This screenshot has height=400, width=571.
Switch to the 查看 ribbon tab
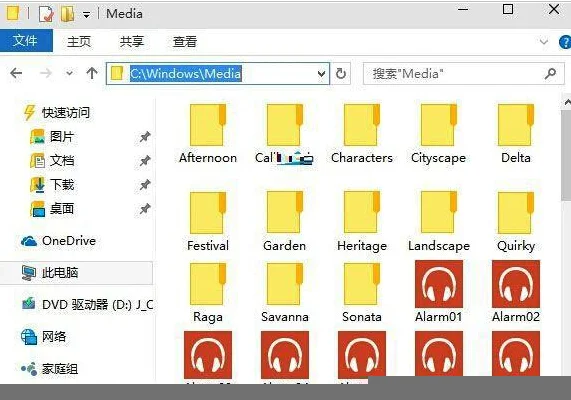pos(185,42)
